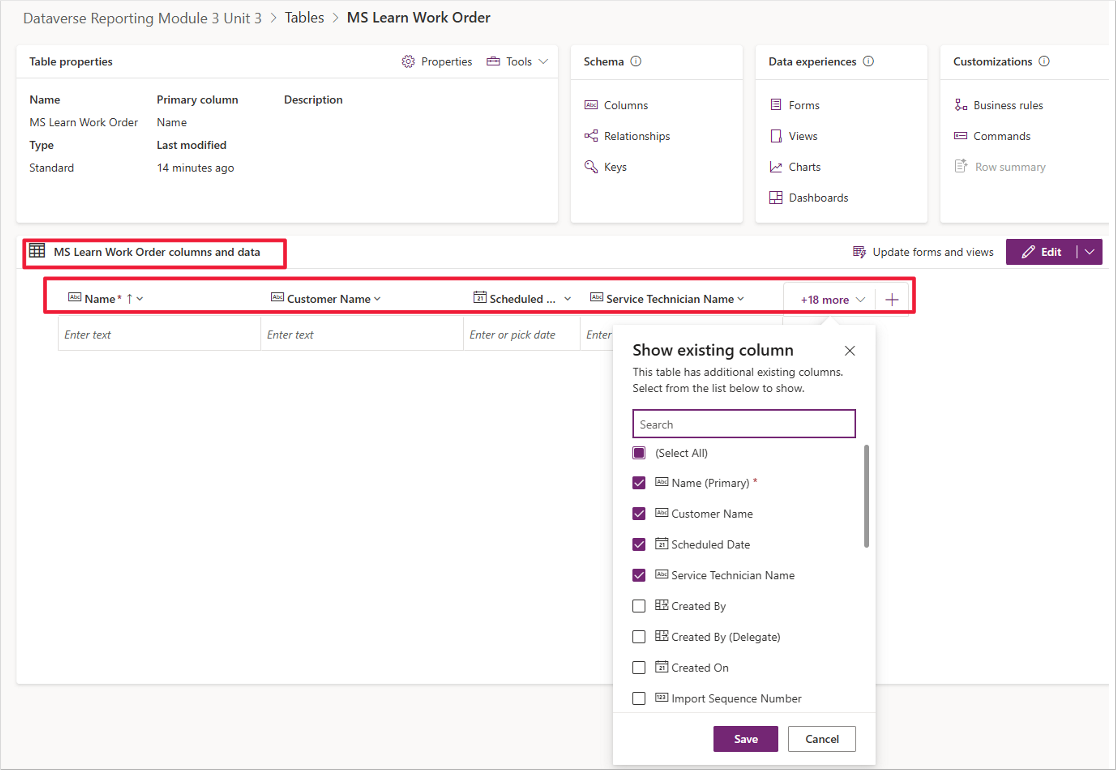Image resolution: width=1116 pixels, height=770 pixels.
Task: Open the Edit button's dropdown arrow
Action: point(1089,251)
